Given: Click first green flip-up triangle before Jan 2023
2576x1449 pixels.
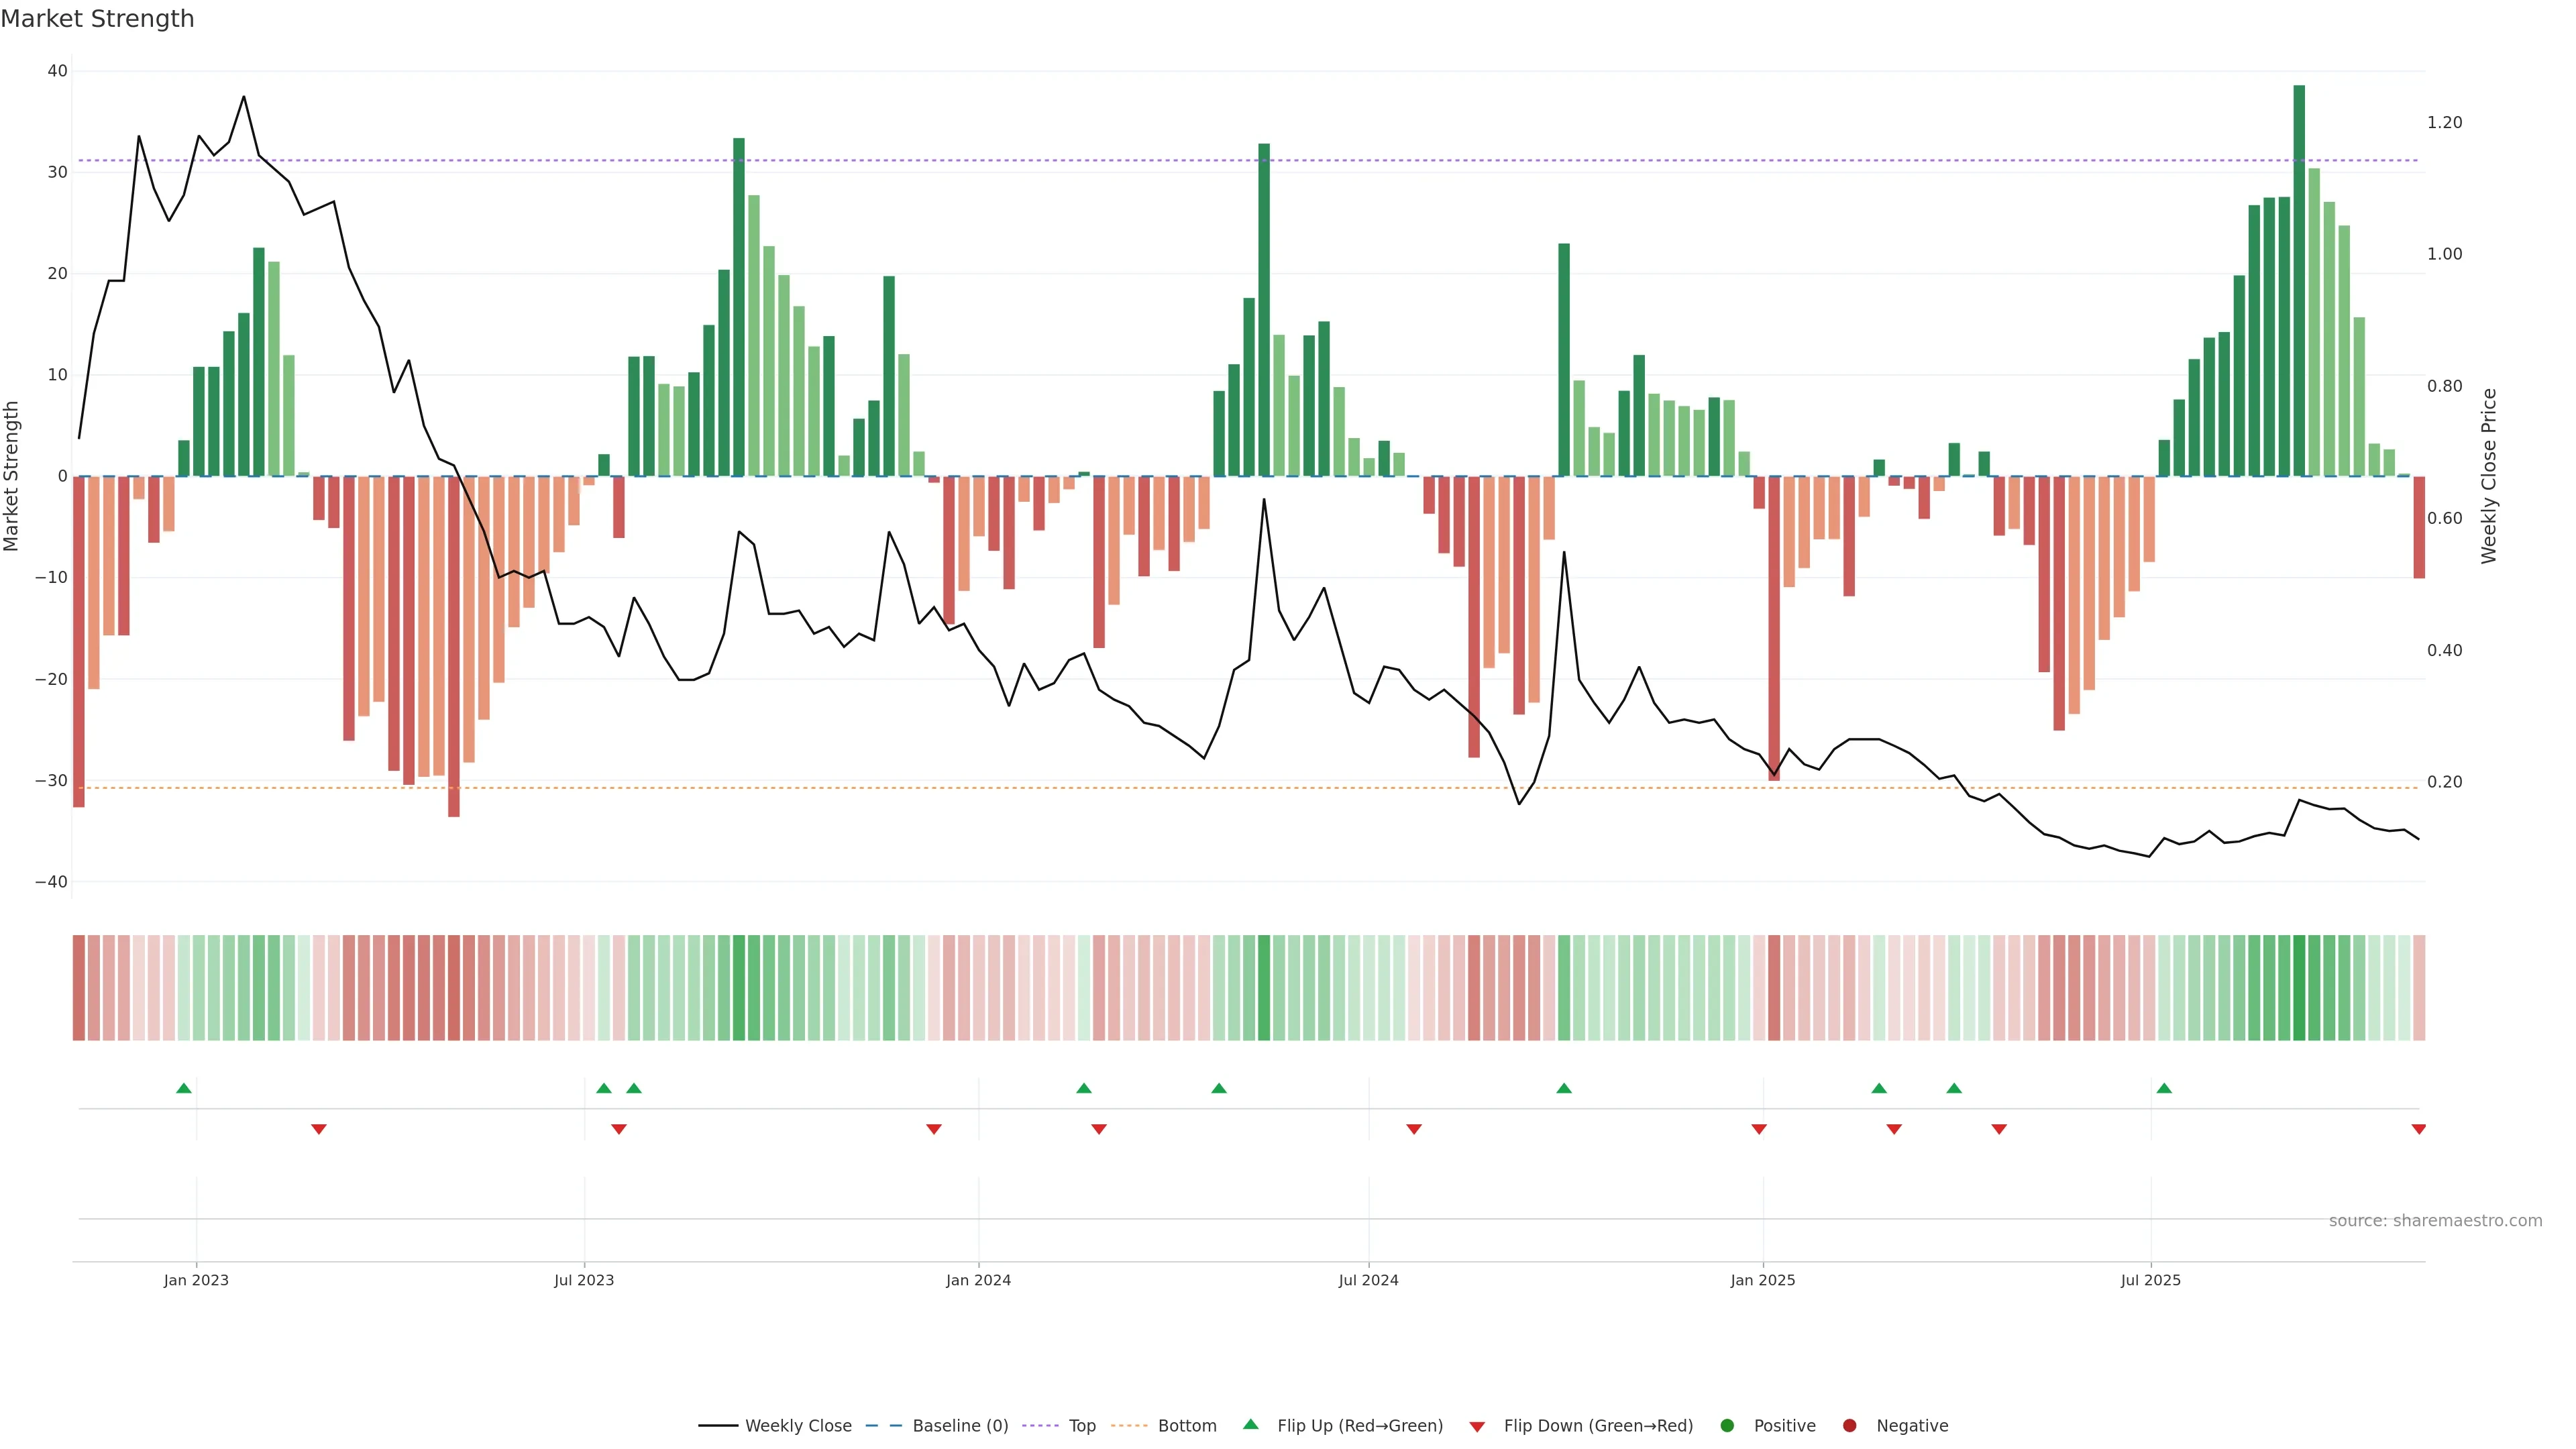Looking at the screenshot, I should (184, 1088).
